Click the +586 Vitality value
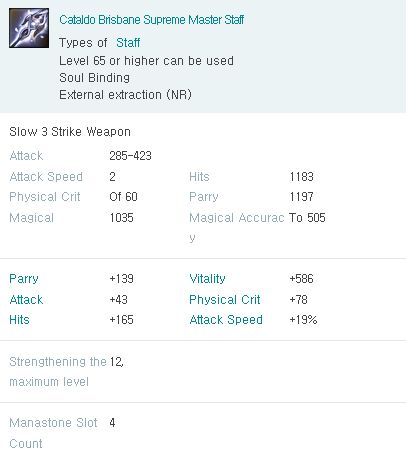This screenshot has height=463, width=406. 301,279
